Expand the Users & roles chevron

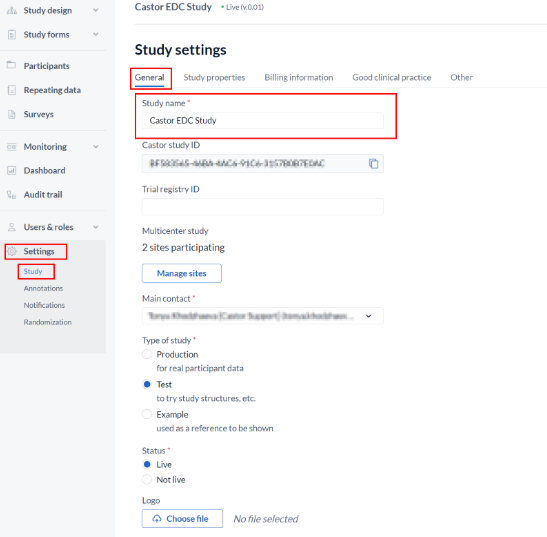tap(96, 227)
